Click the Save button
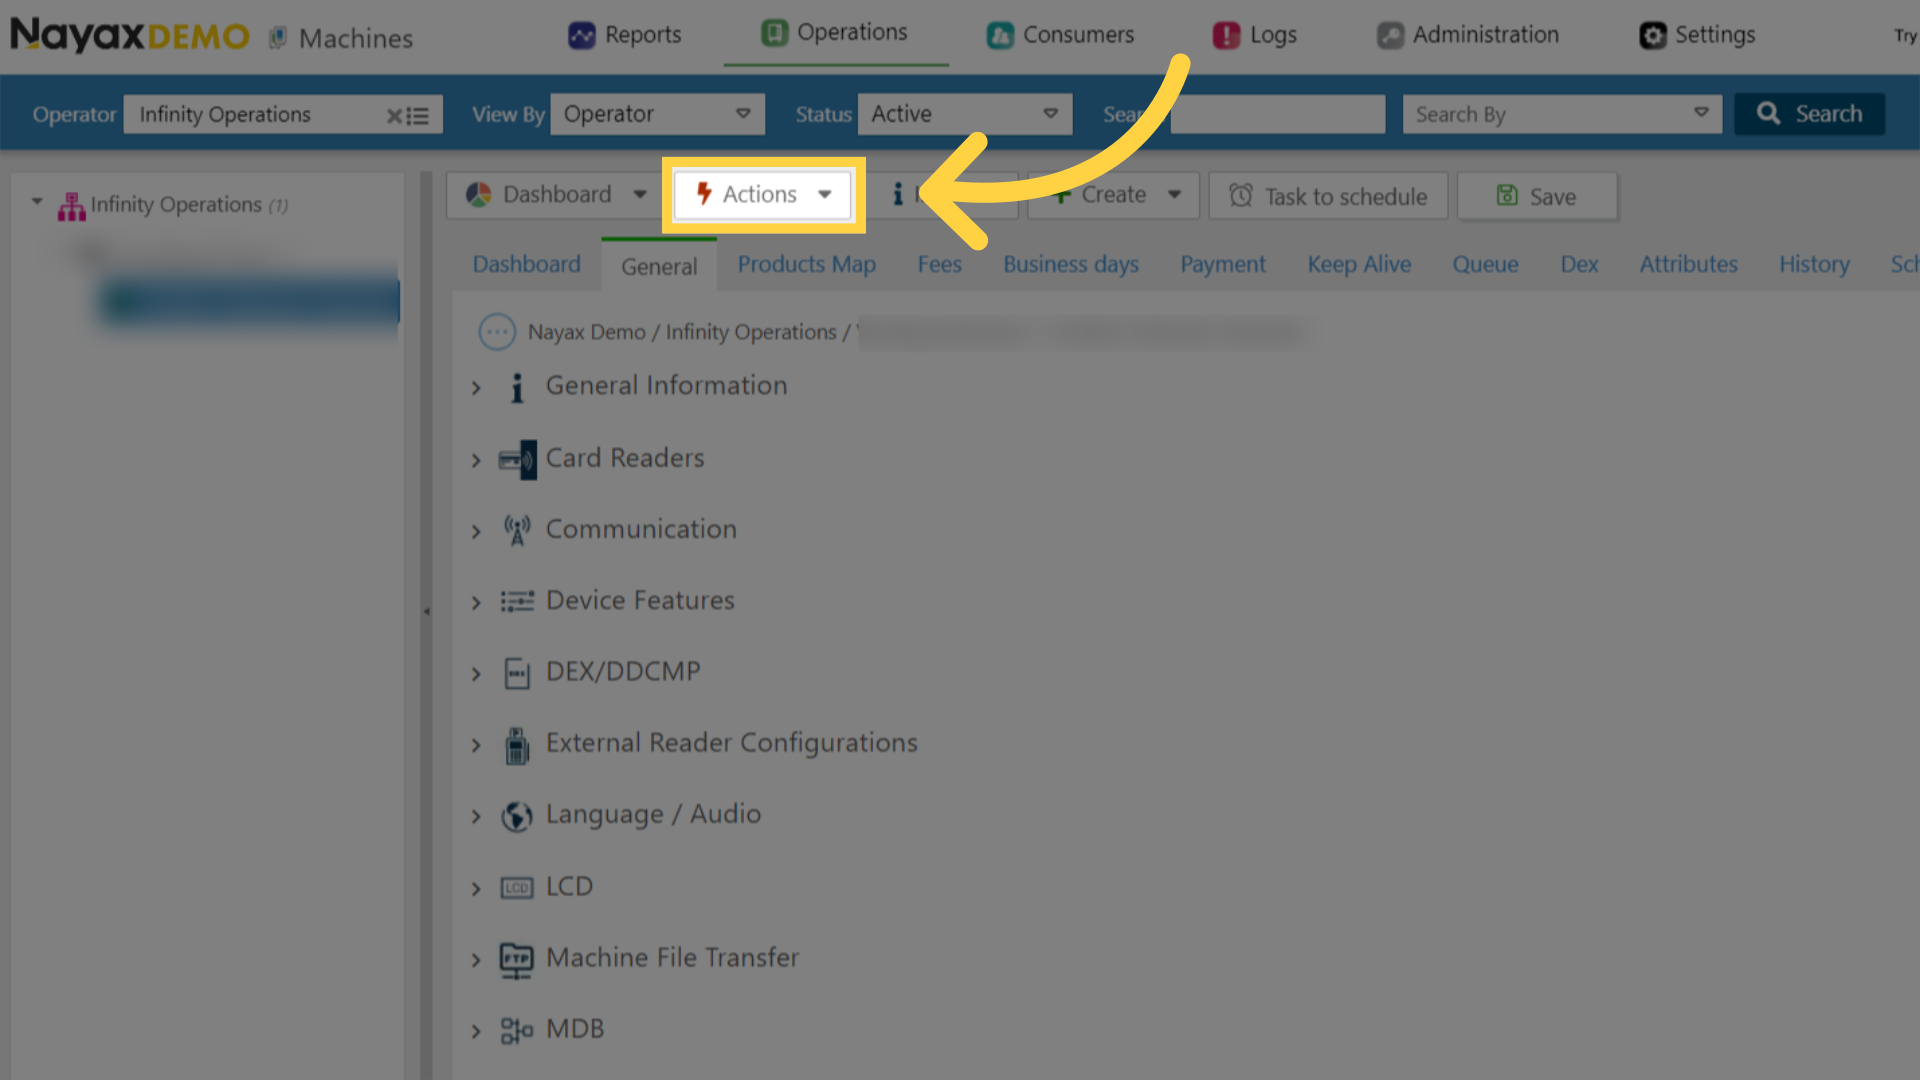1920x1080 pixels. [1537, 196]
